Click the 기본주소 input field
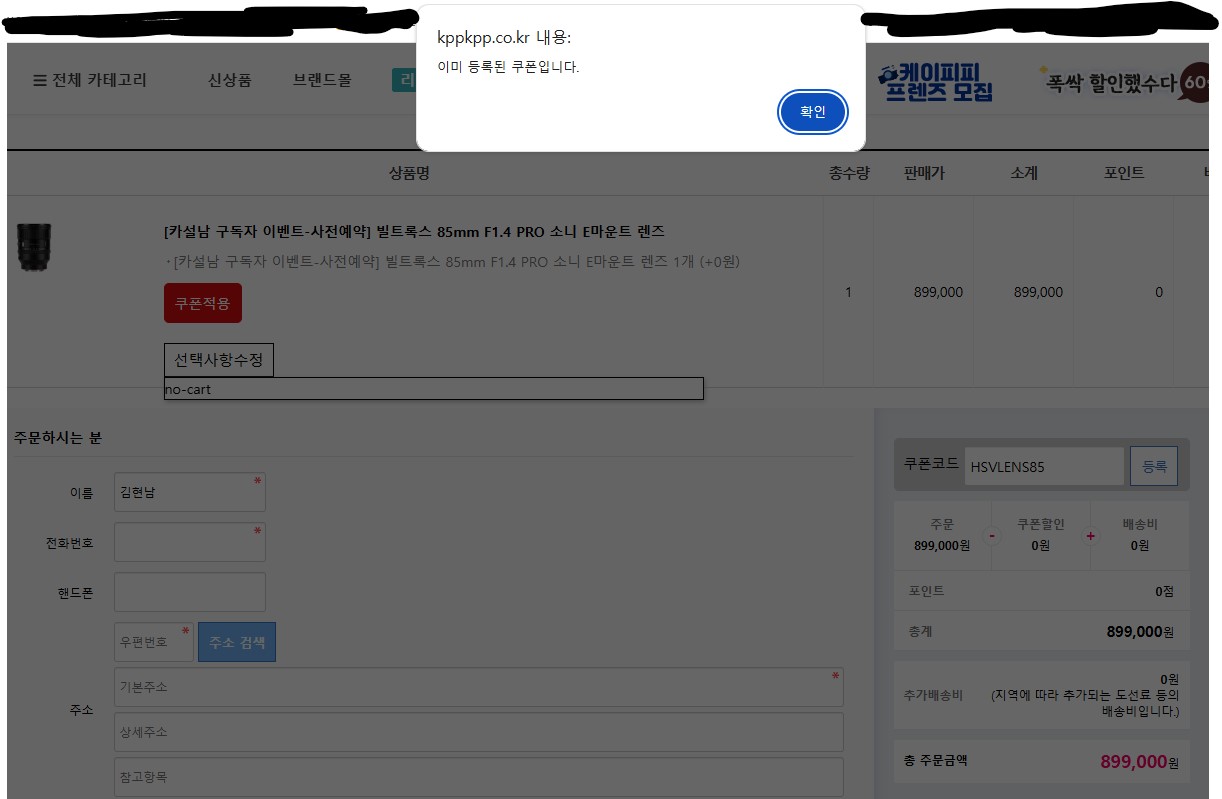Viewport: 1222px width, 799px height. point(479,687)
